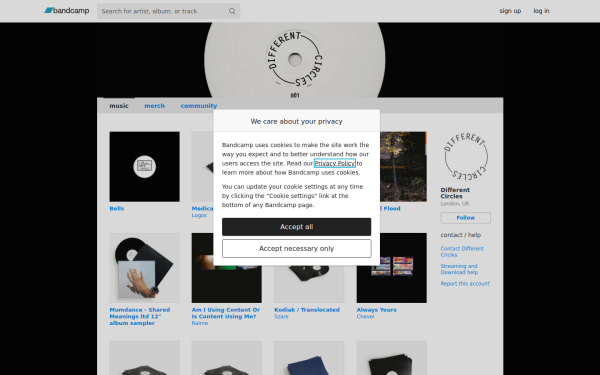Open the sign up link
Screen dimensions: 600x375
coord(510,11)
